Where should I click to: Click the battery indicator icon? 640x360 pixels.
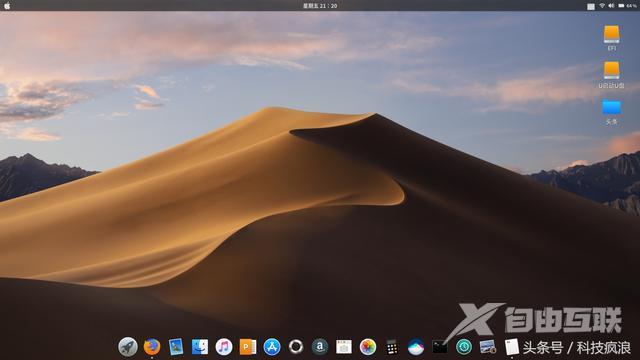pos(621,6)
